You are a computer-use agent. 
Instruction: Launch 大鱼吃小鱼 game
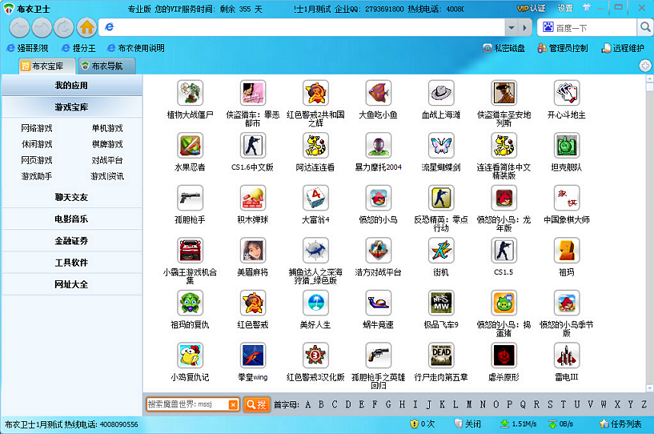point(378,93)
